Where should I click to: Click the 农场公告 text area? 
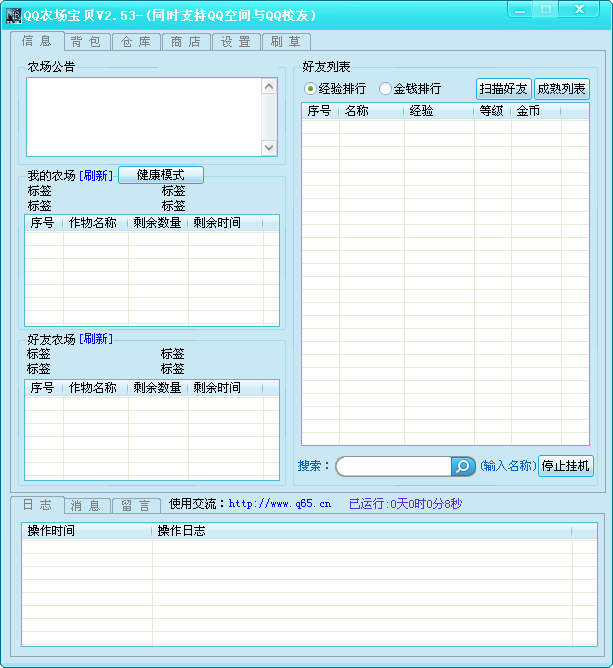[144, 117]
